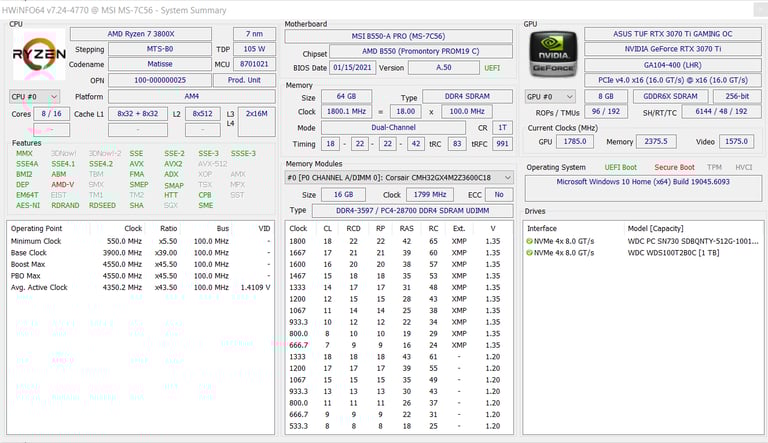Click the L2 cache value 8x512

[202, 114]
